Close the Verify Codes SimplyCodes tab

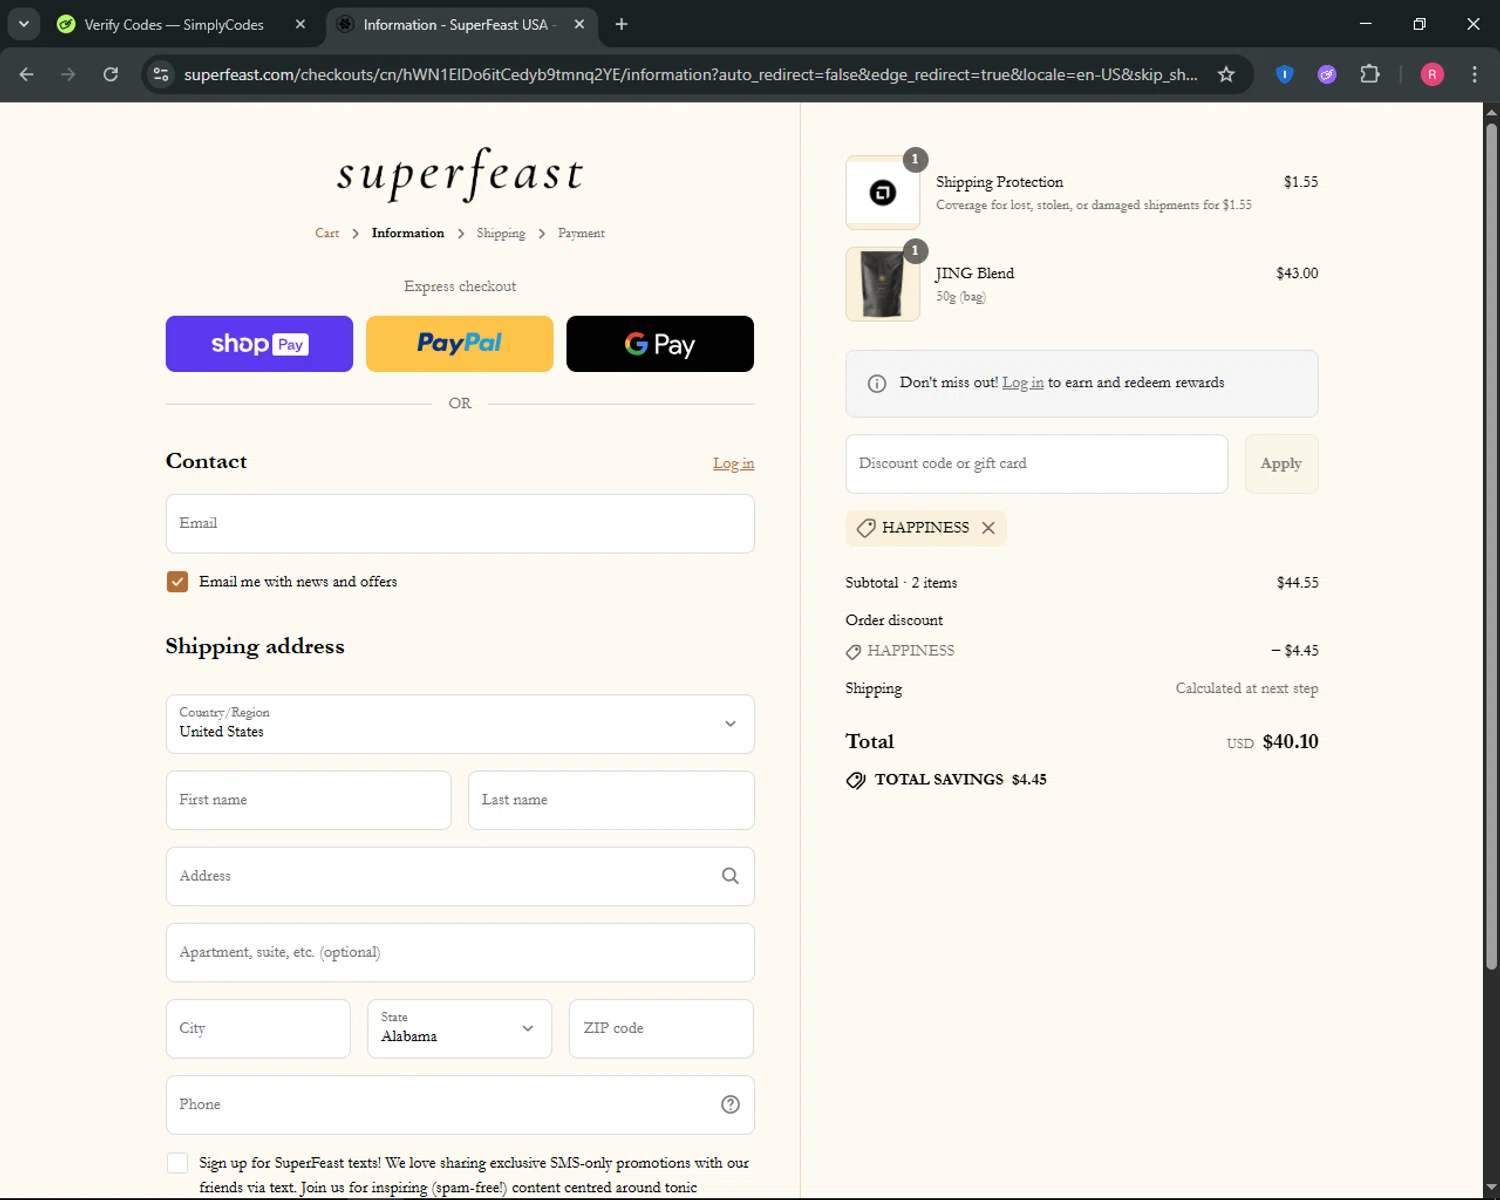click(x=300, y=24)
